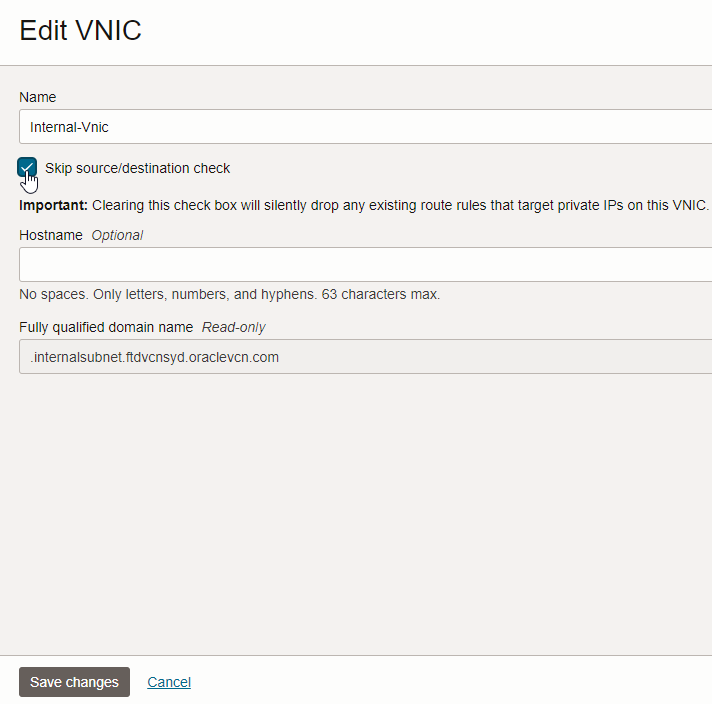The width and height of the screenshot is (712, 704).
Task: Click the 'Read-only' tag beside domain name
Action: (234, 327)
